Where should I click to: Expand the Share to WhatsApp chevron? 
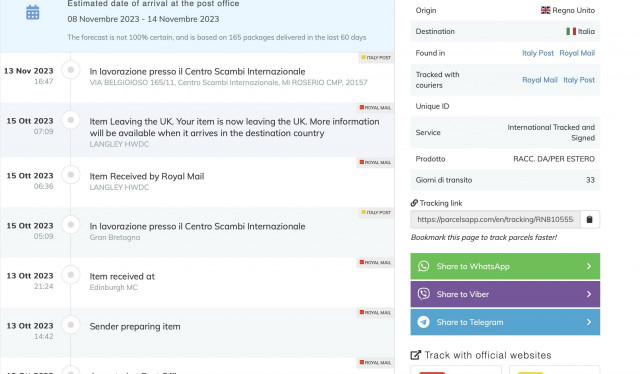[589, 266]
